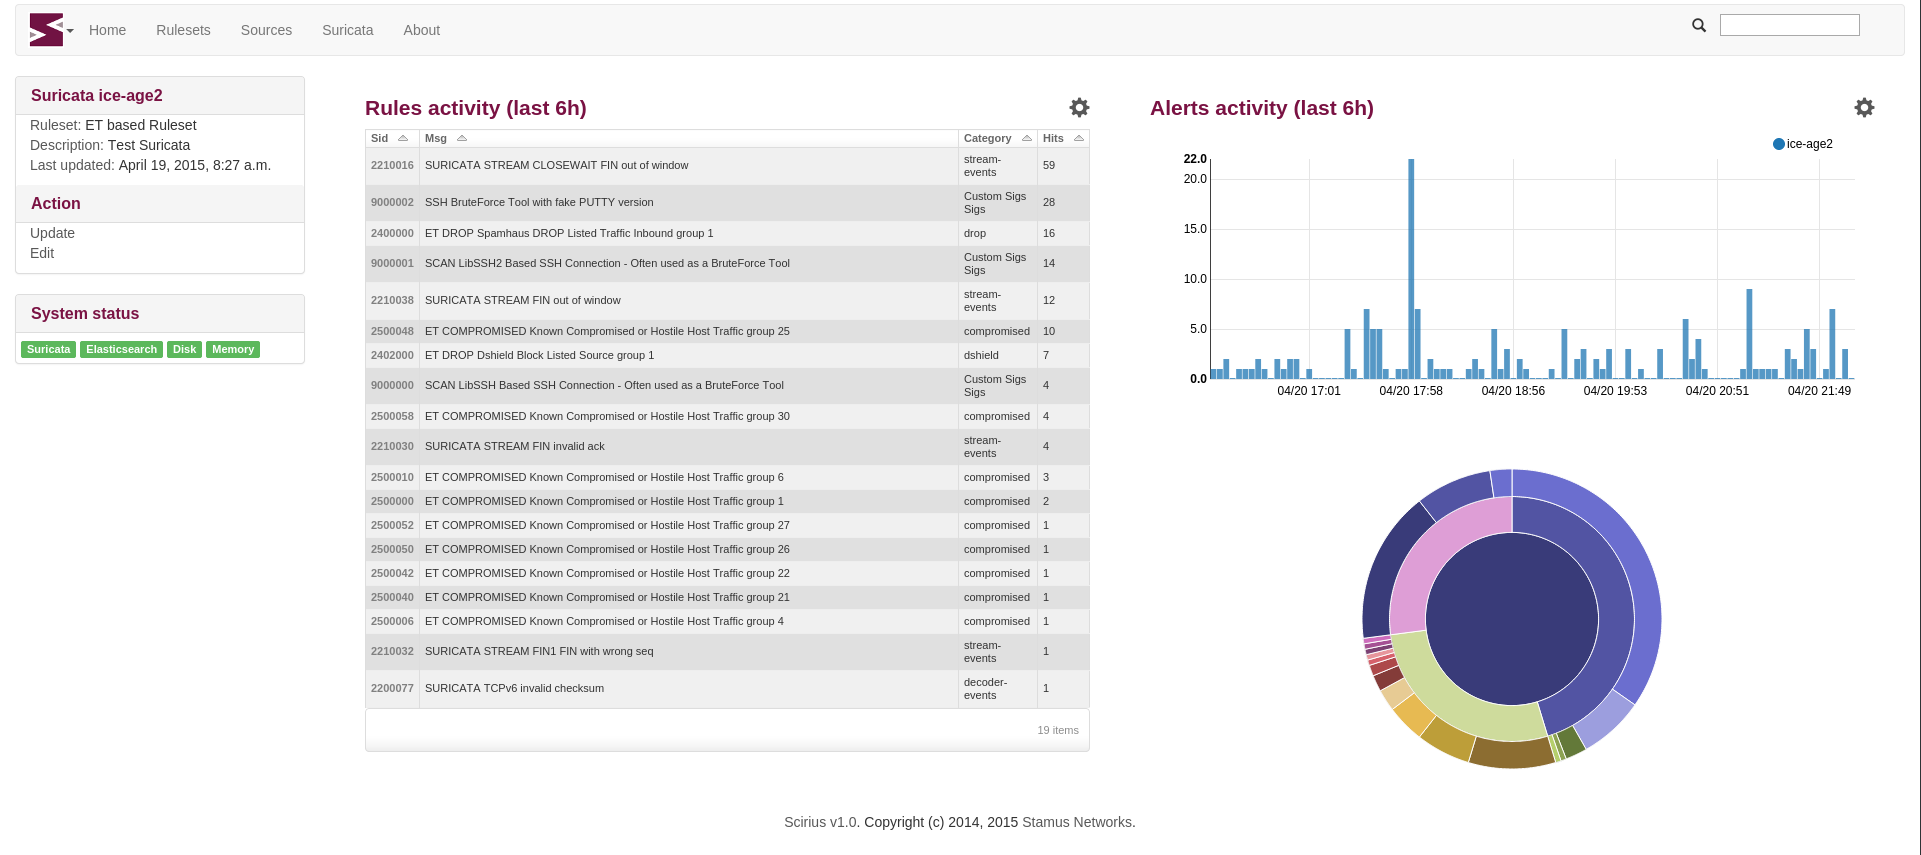
Task: Click Suricata ice-age2 panel heading
Action: point(96,96)
